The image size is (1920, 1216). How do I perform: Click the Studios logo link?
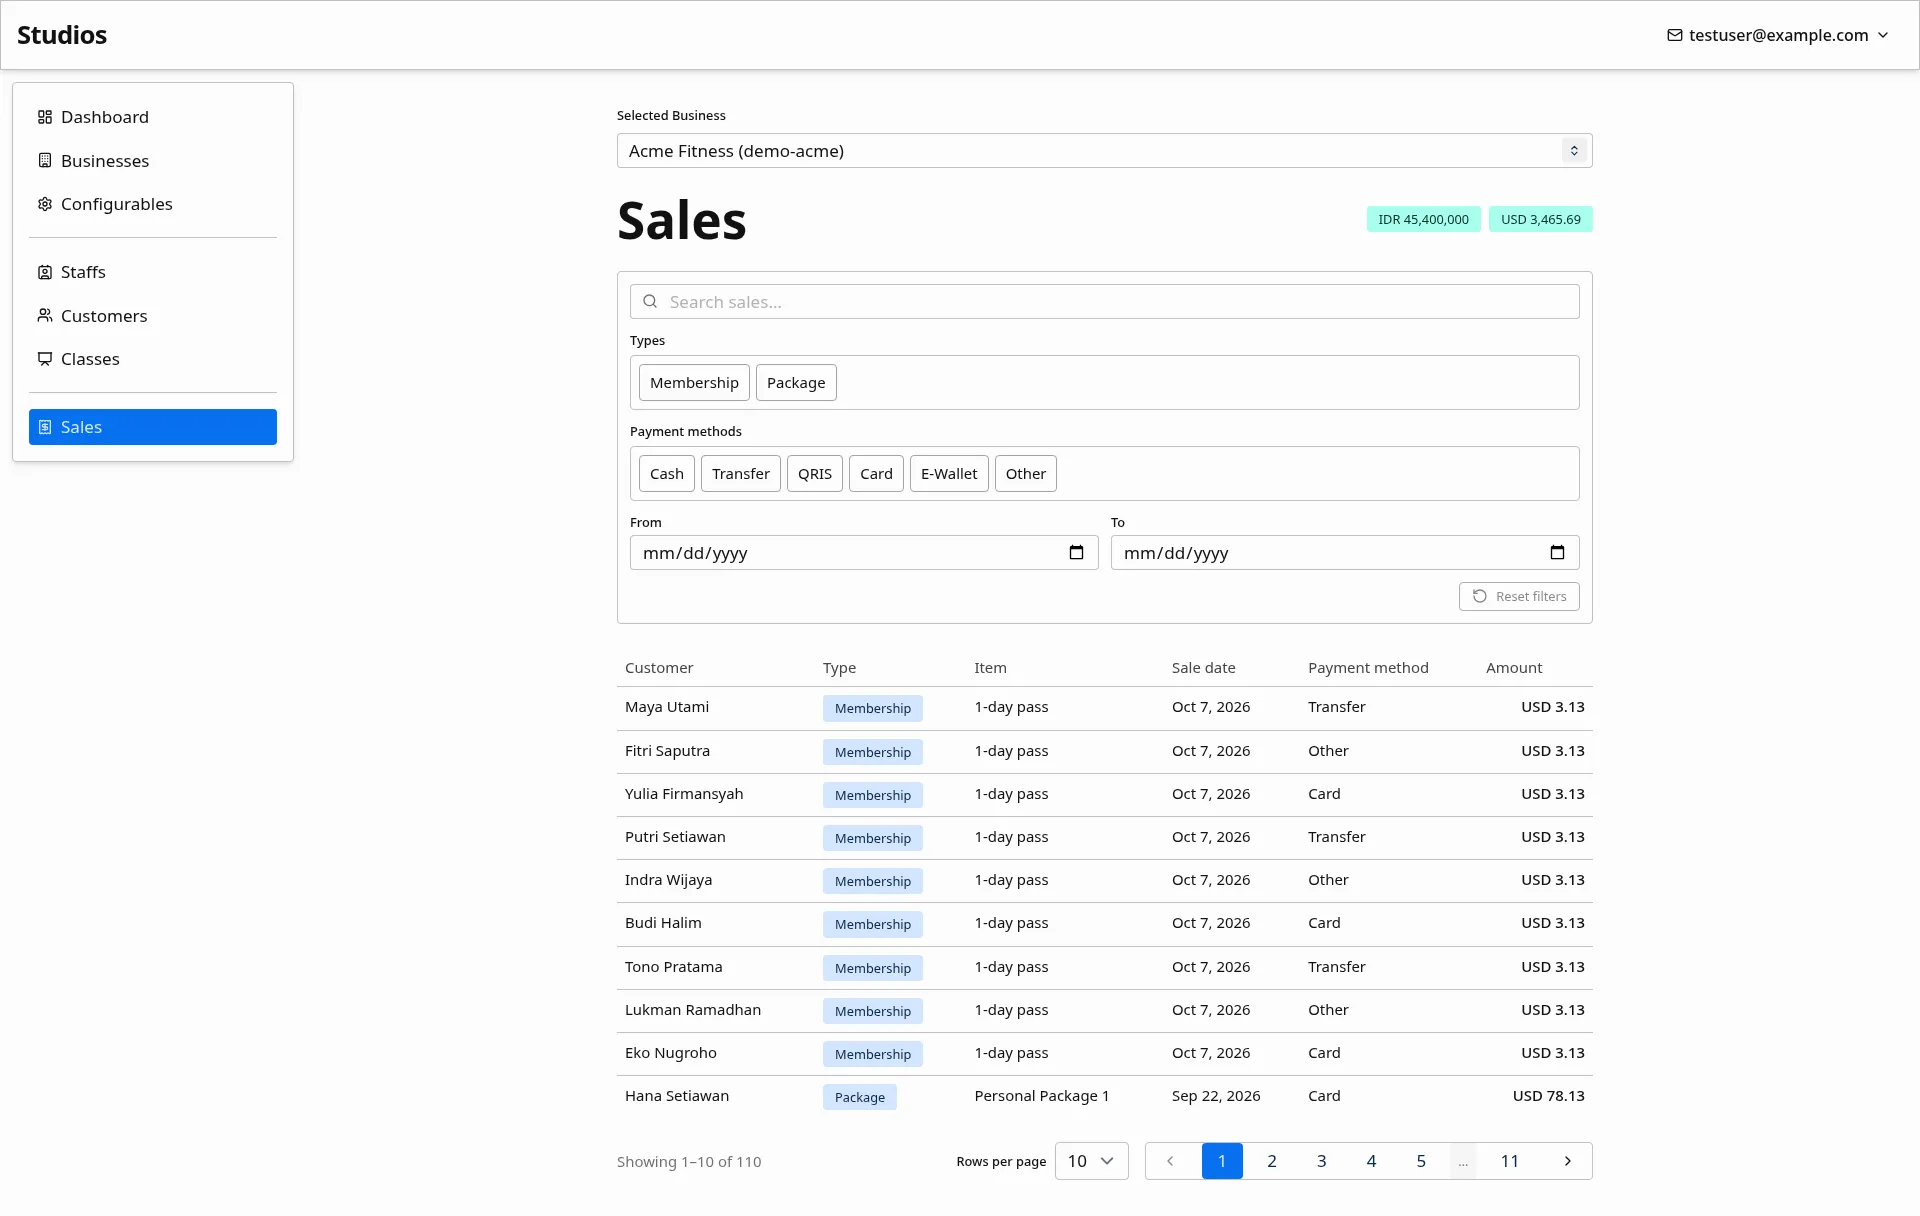62,35
